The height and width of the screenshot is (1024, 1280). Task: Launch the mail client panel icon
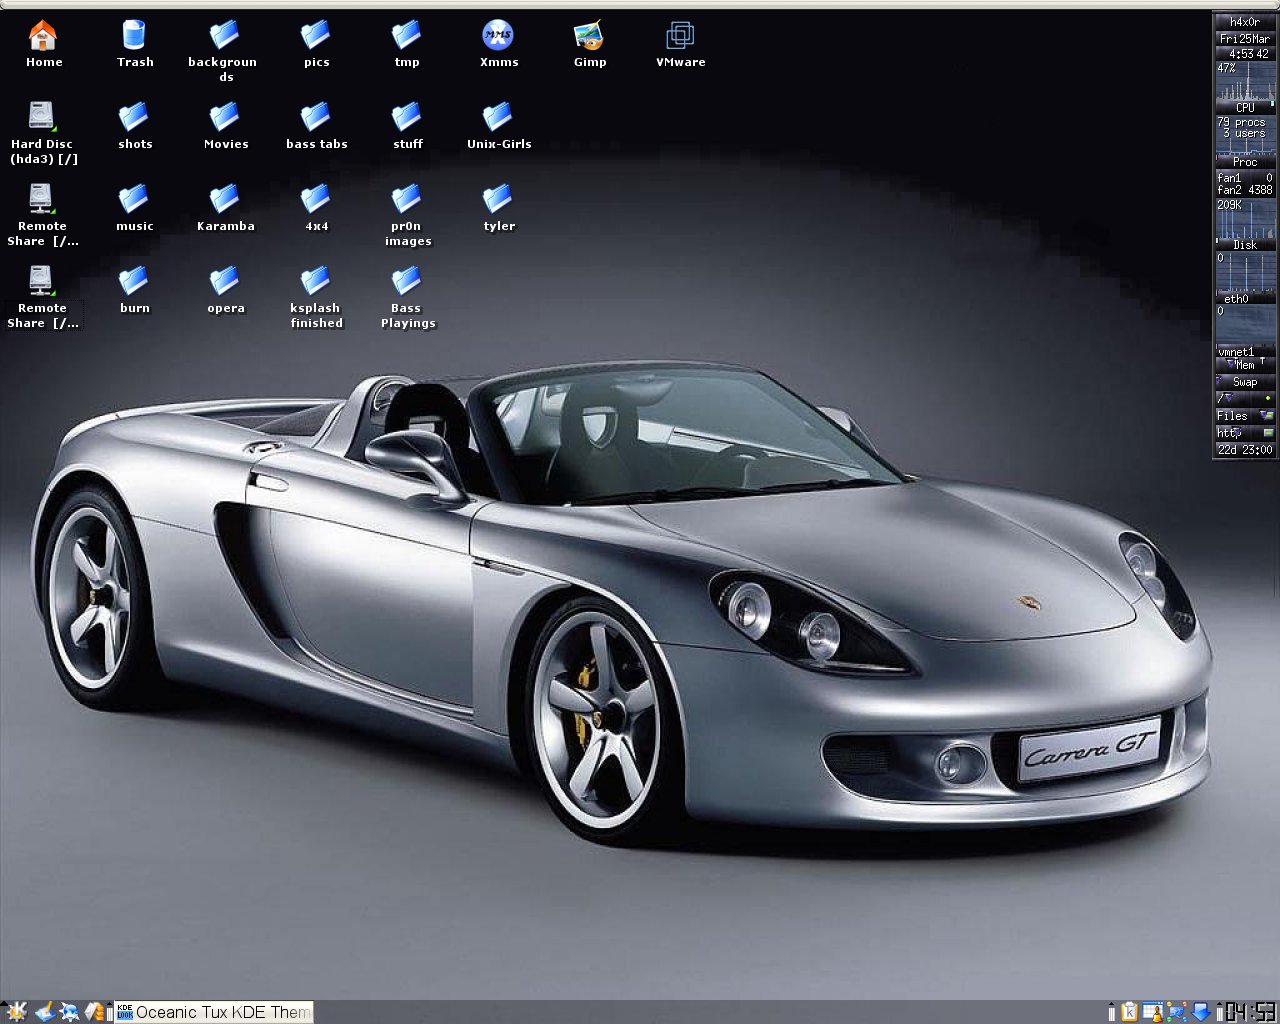click(x=95, y=1012)
